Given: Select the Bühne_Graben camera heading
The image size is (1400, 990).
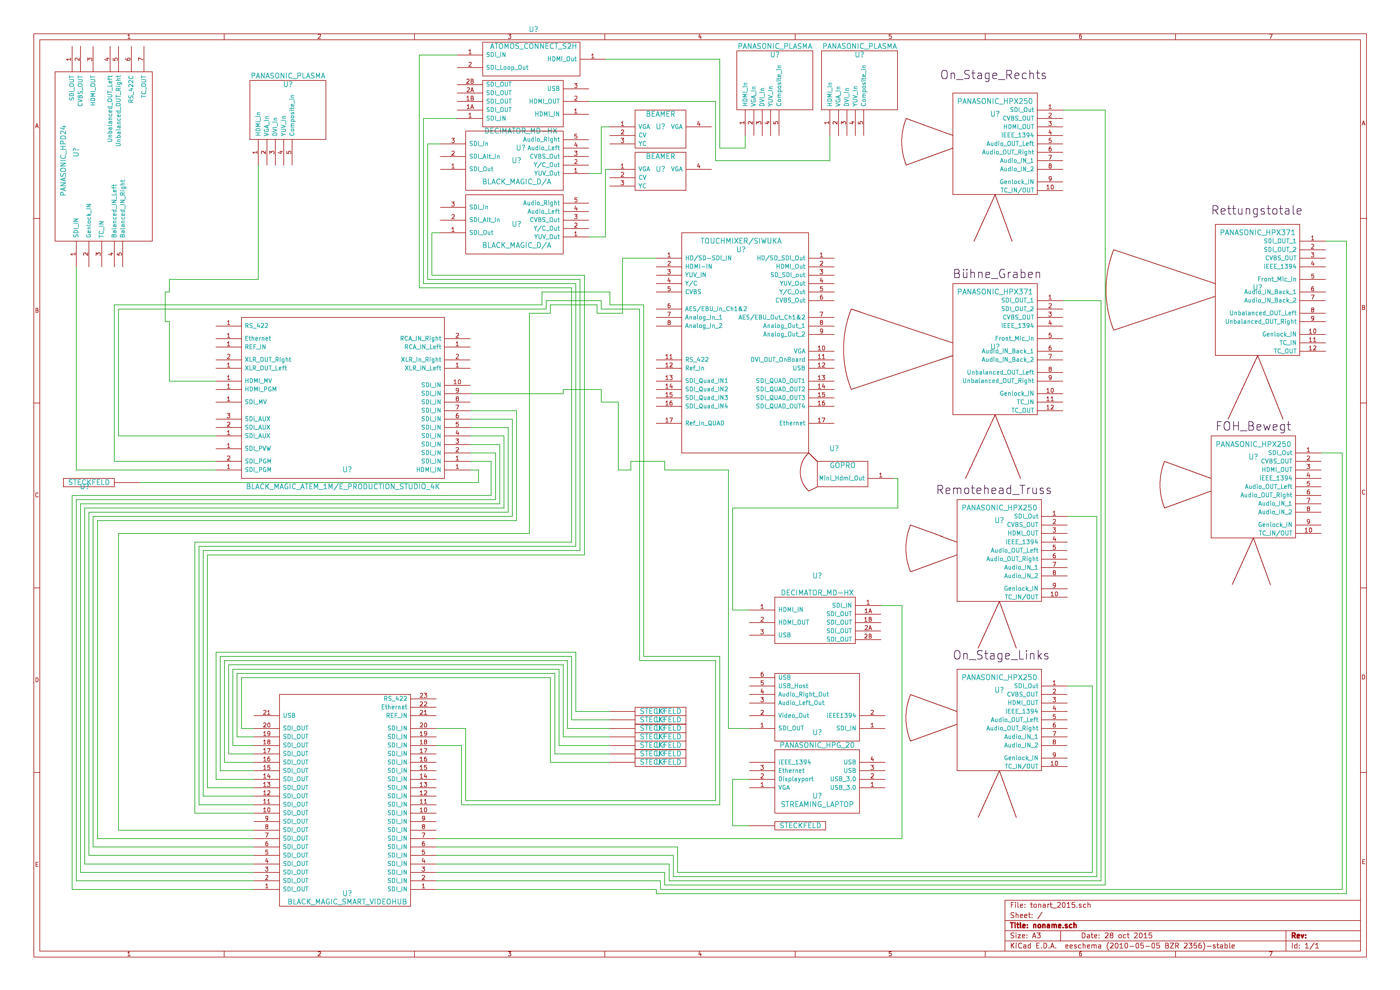Looking at the screenshot, I should tap(997, 274).
